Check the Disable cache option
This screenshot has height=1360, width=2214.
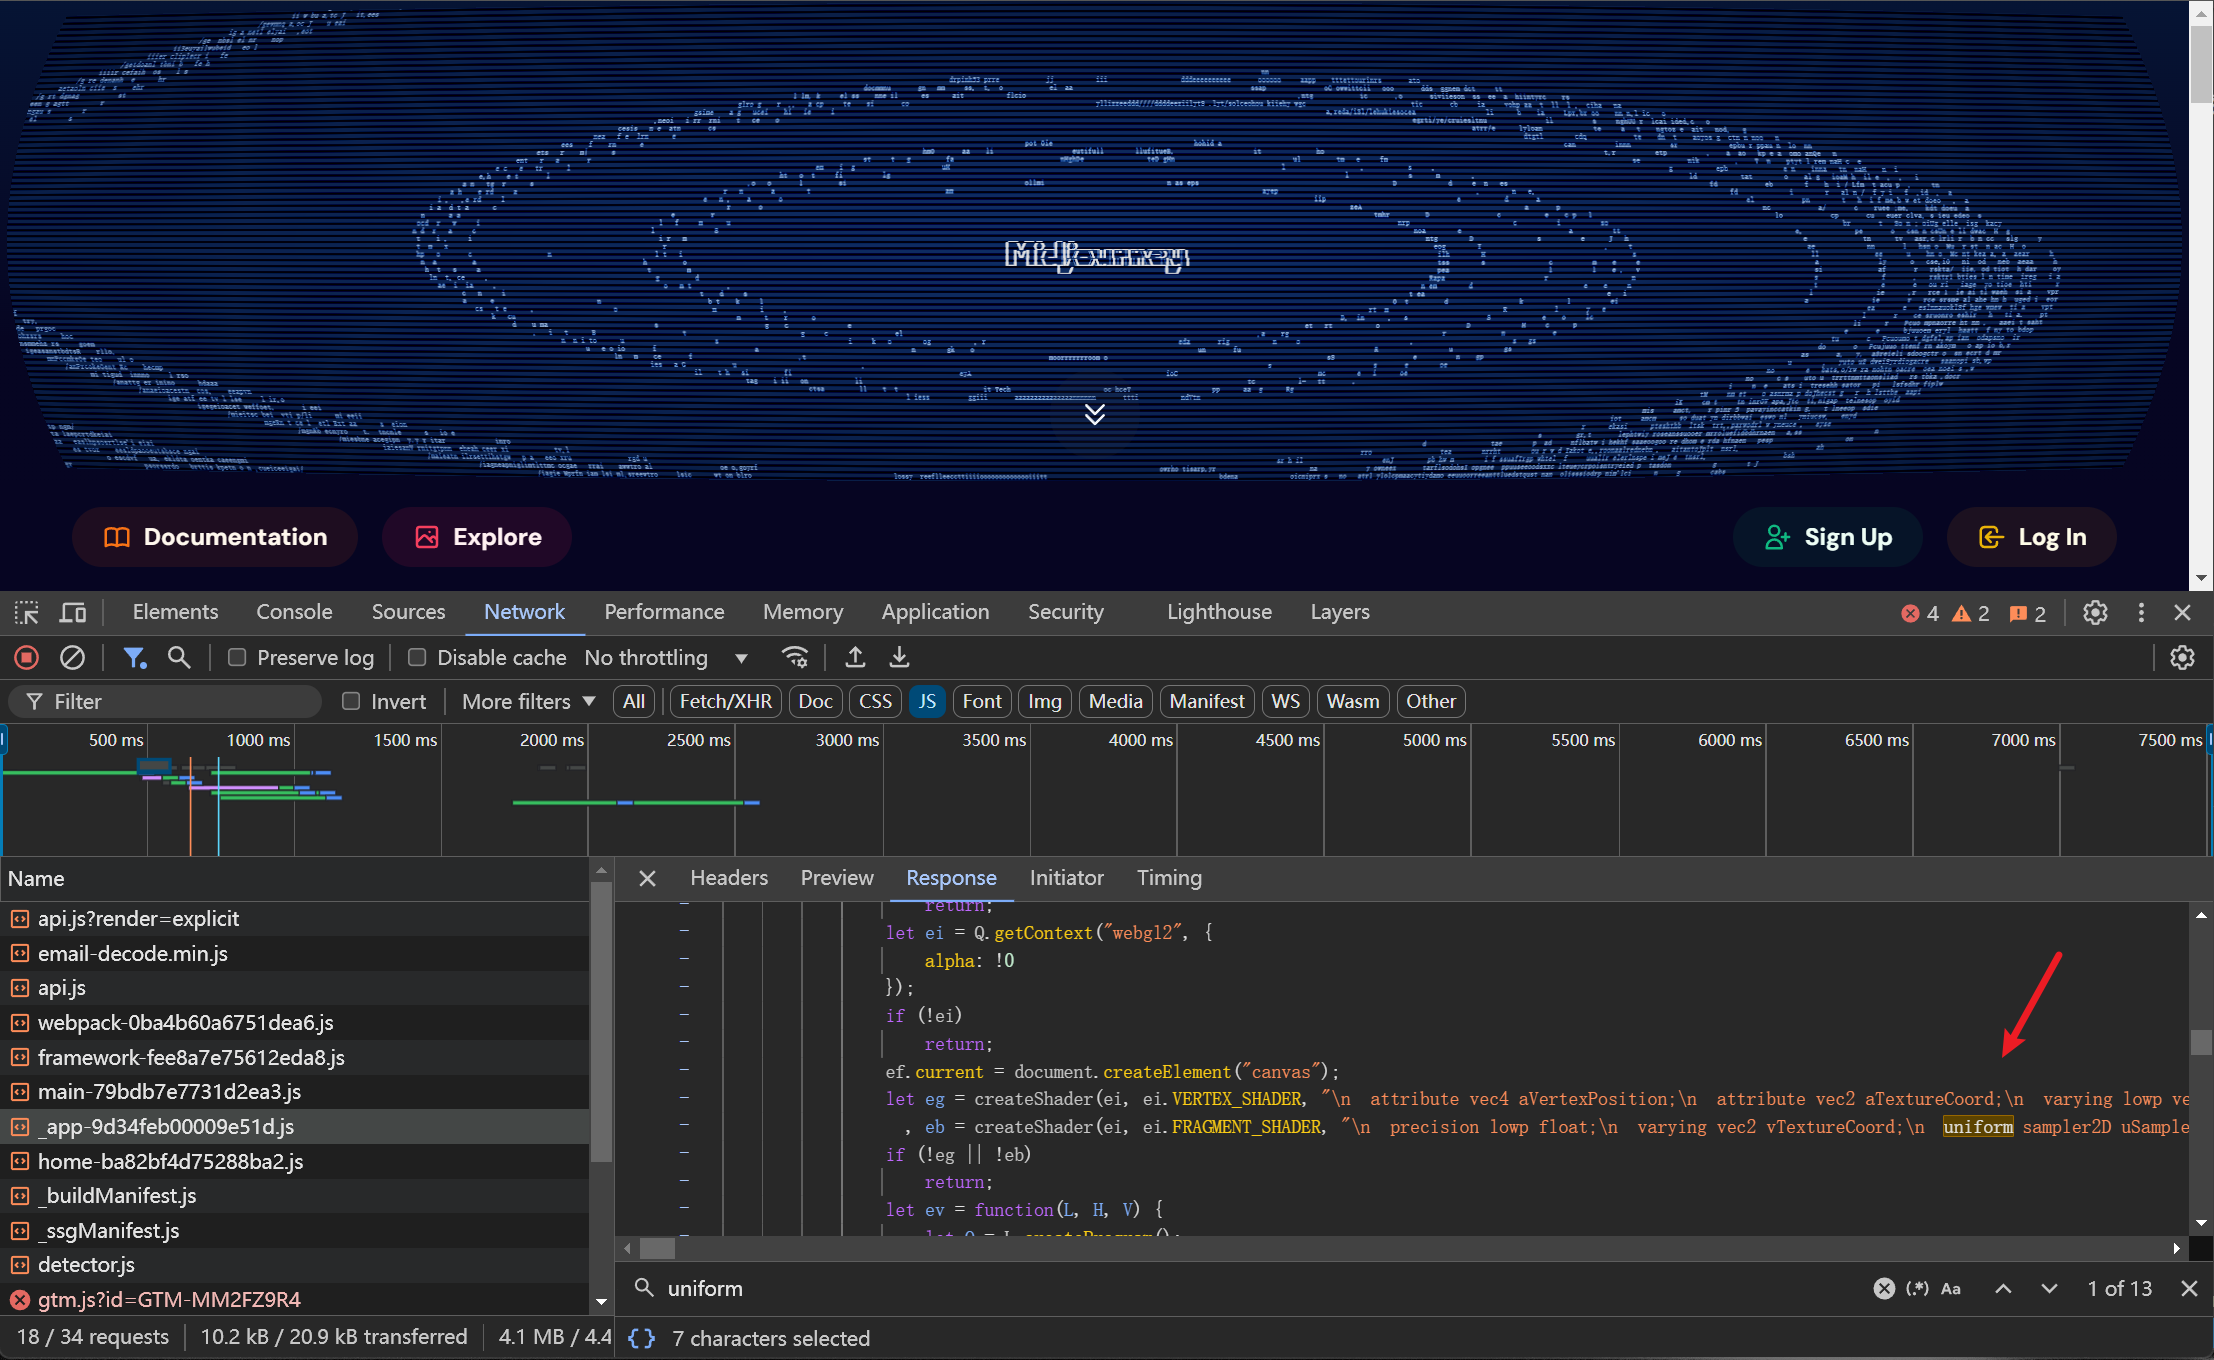tap(417, 657)
